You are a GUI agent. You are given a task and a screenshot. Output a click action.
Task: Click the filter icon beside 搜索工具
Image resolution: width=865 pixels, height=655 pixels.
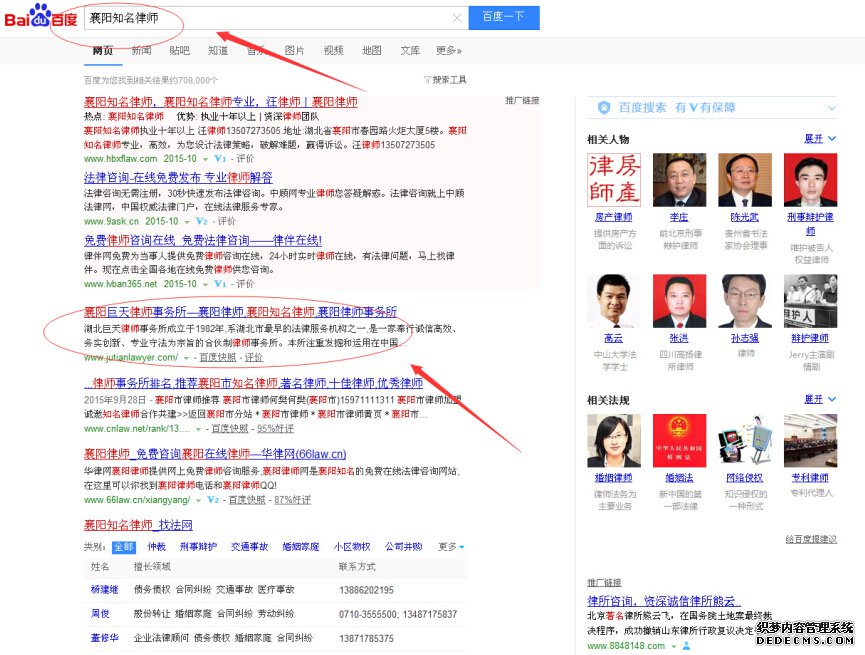(x=427, y=80)
